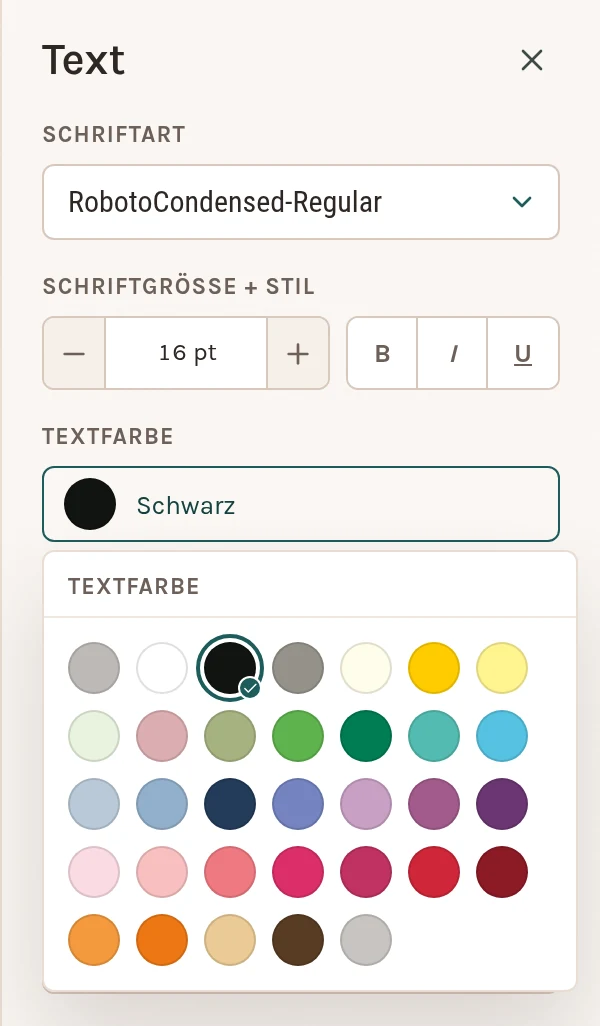Pick the periwinkle blue color swatch

click(298, 804)
